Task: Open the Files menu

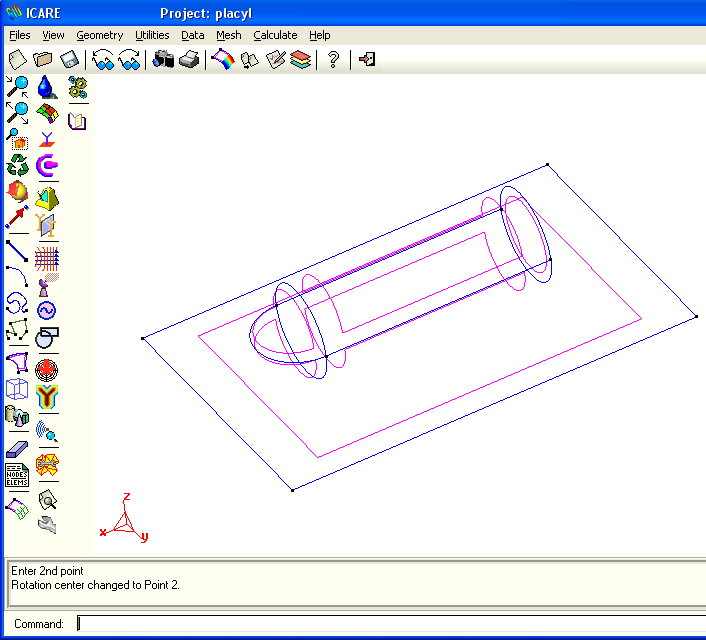Action: (x=20, y=35)
